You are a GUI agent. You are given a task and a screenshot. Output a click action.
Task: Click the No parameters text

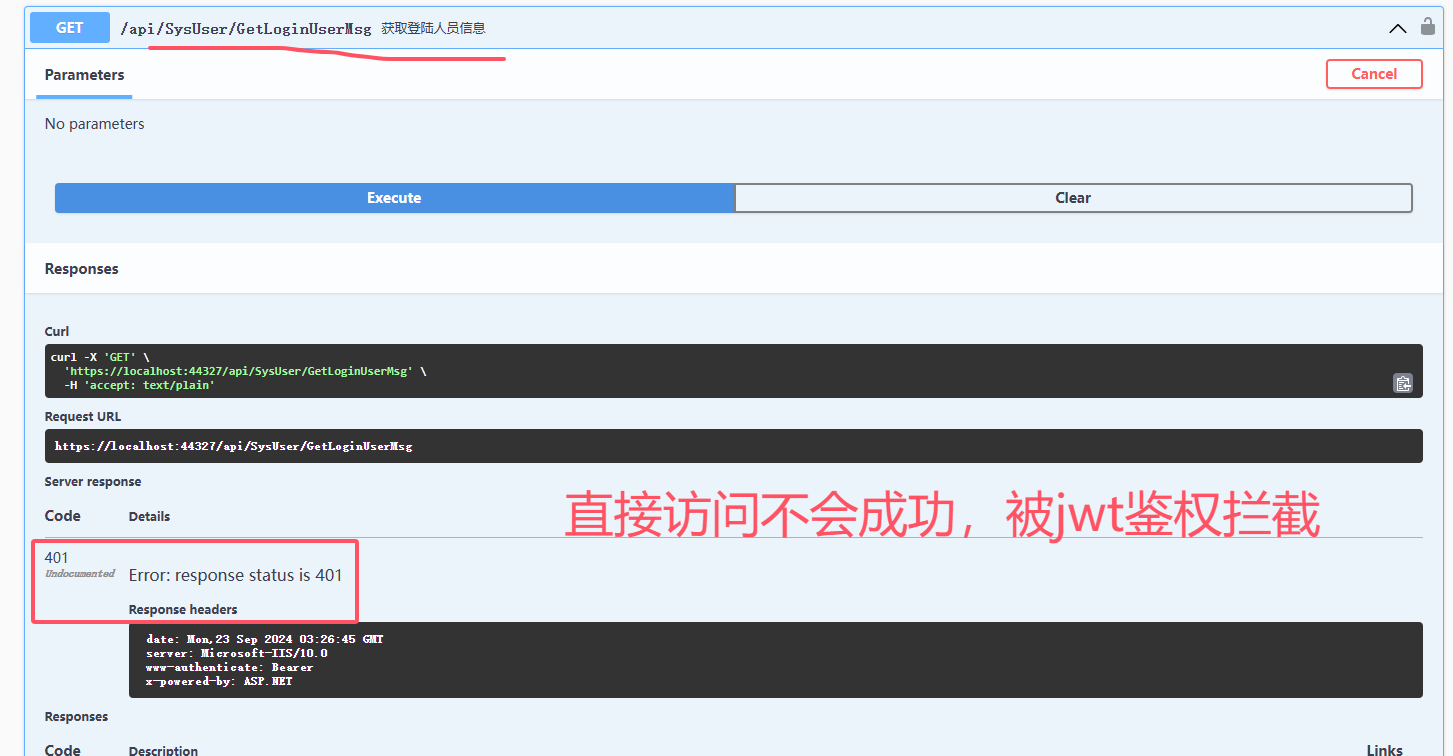coord(94,124)
